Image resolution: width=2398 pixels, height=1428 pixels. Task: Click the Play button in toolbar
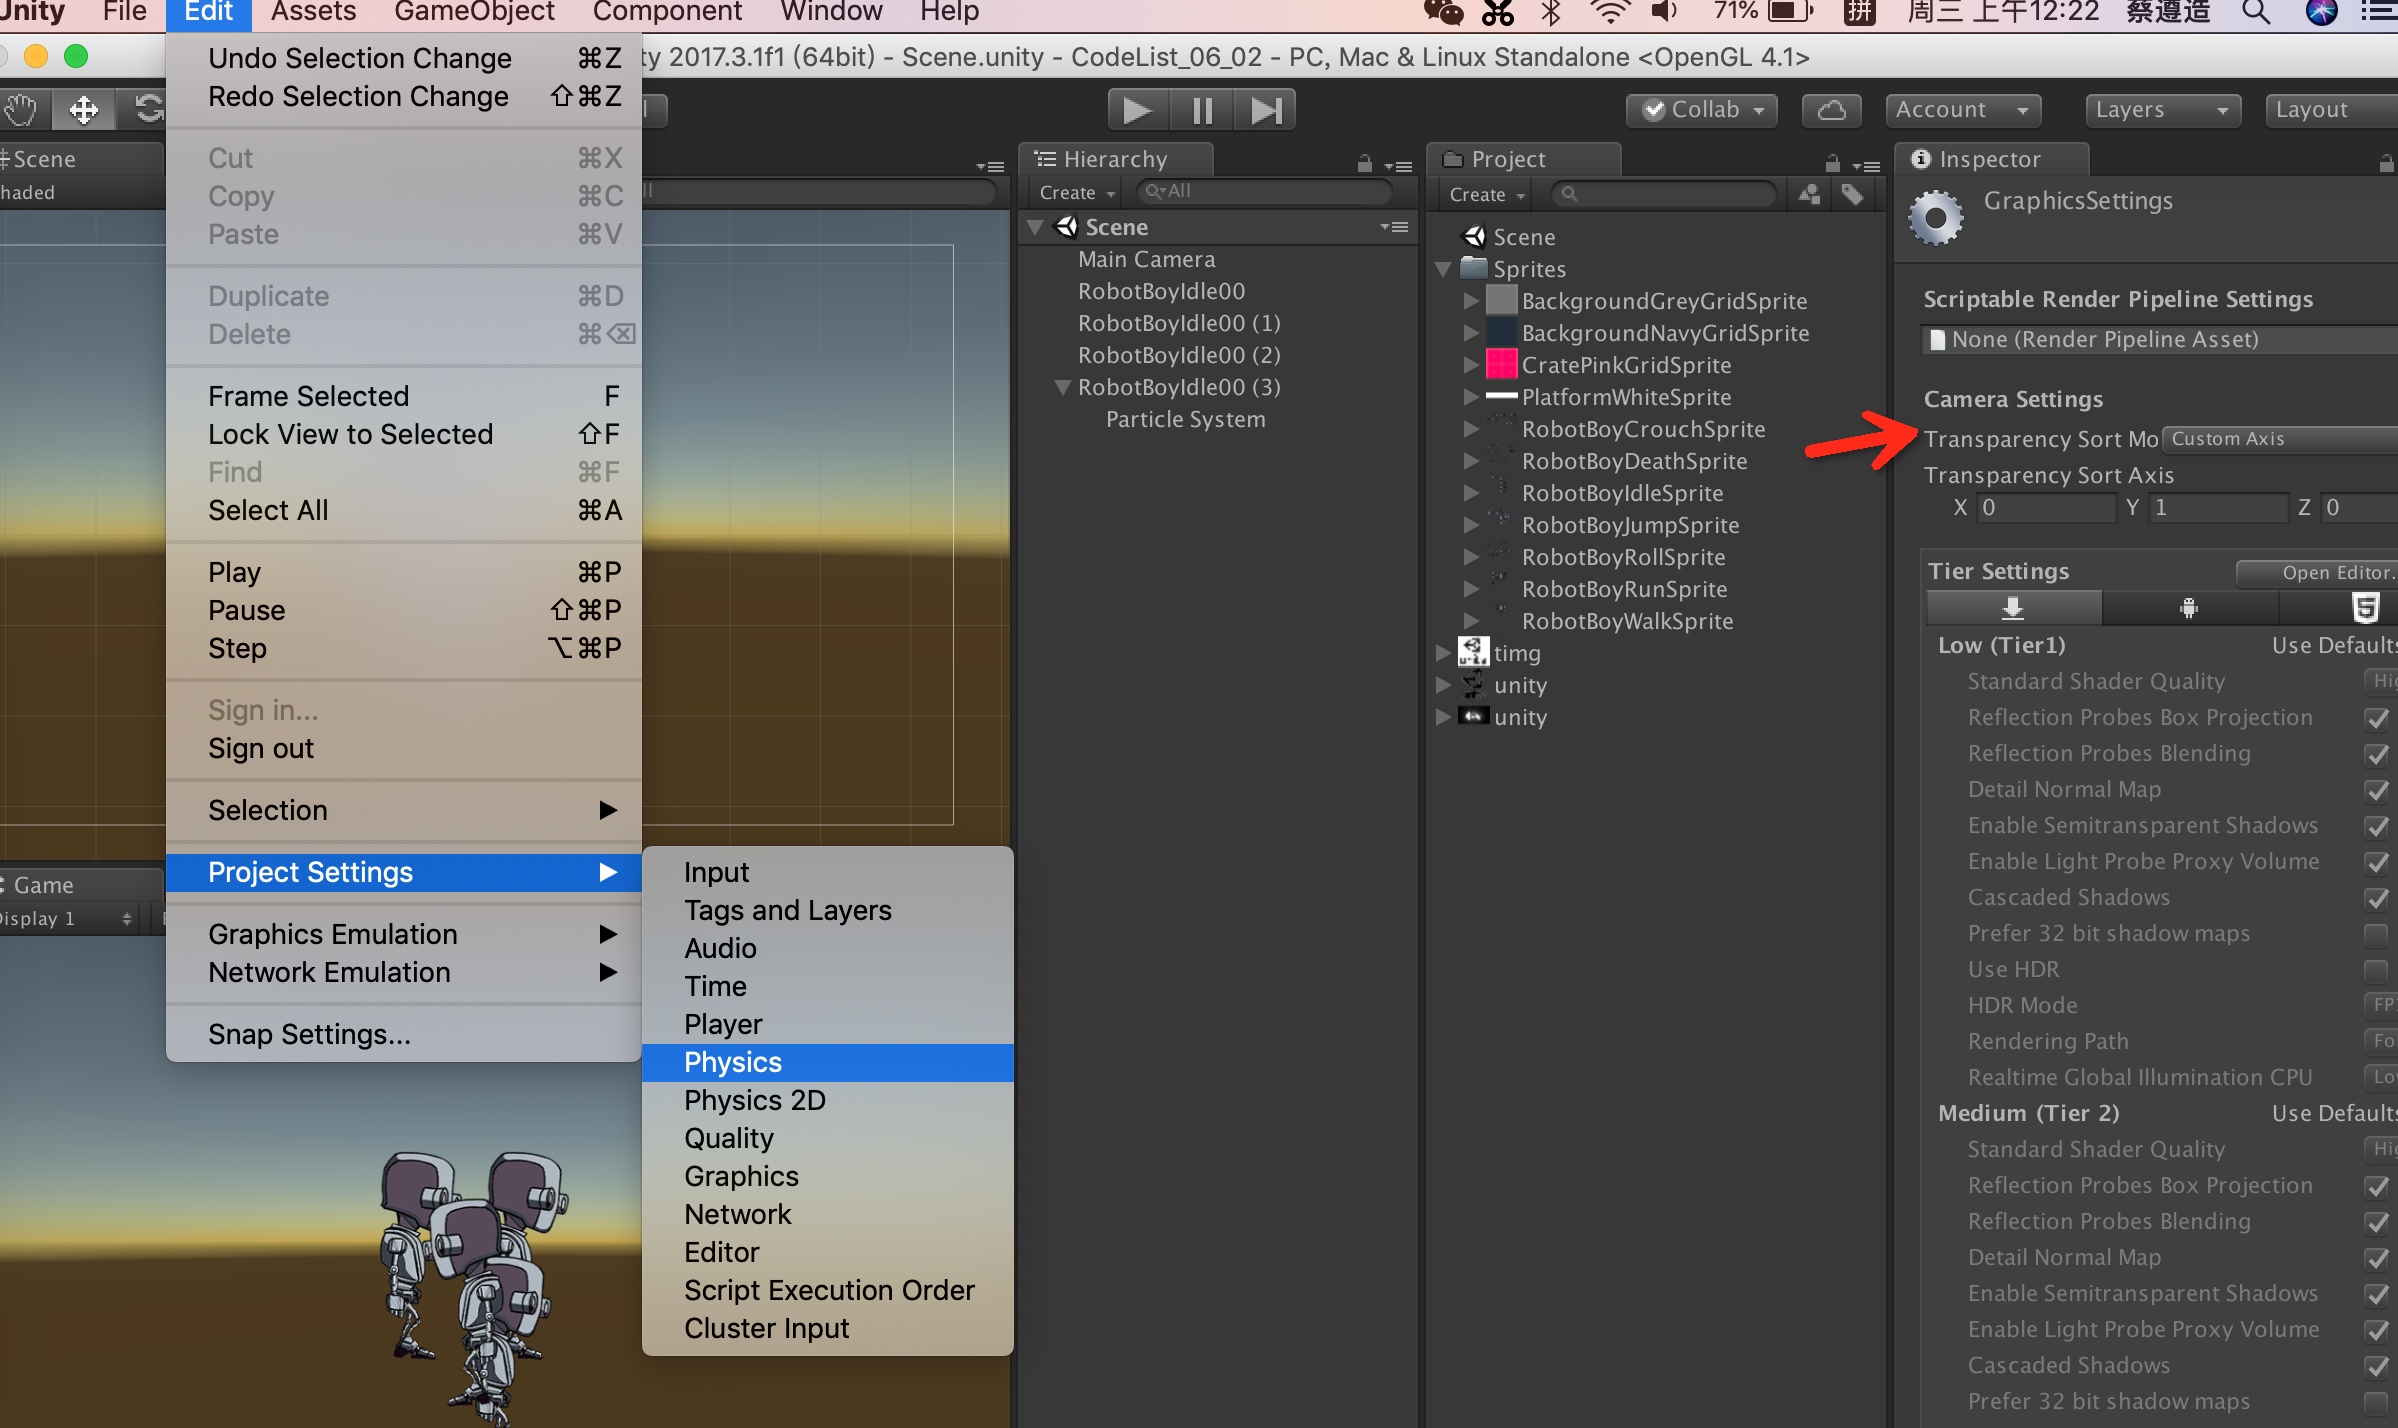[x=1136, y=110]
